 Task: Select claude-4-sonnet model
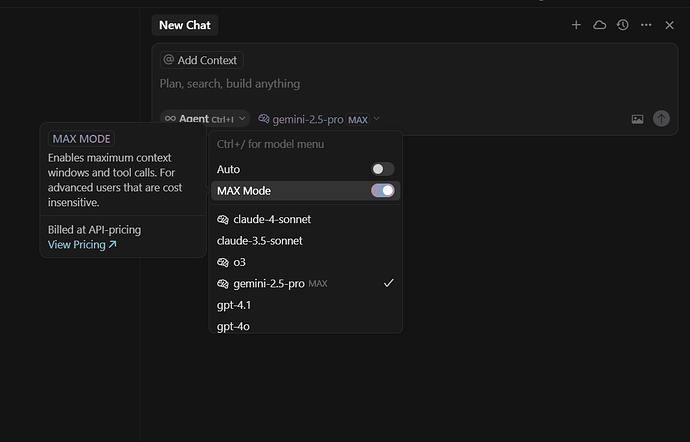[x=305, y=219]
